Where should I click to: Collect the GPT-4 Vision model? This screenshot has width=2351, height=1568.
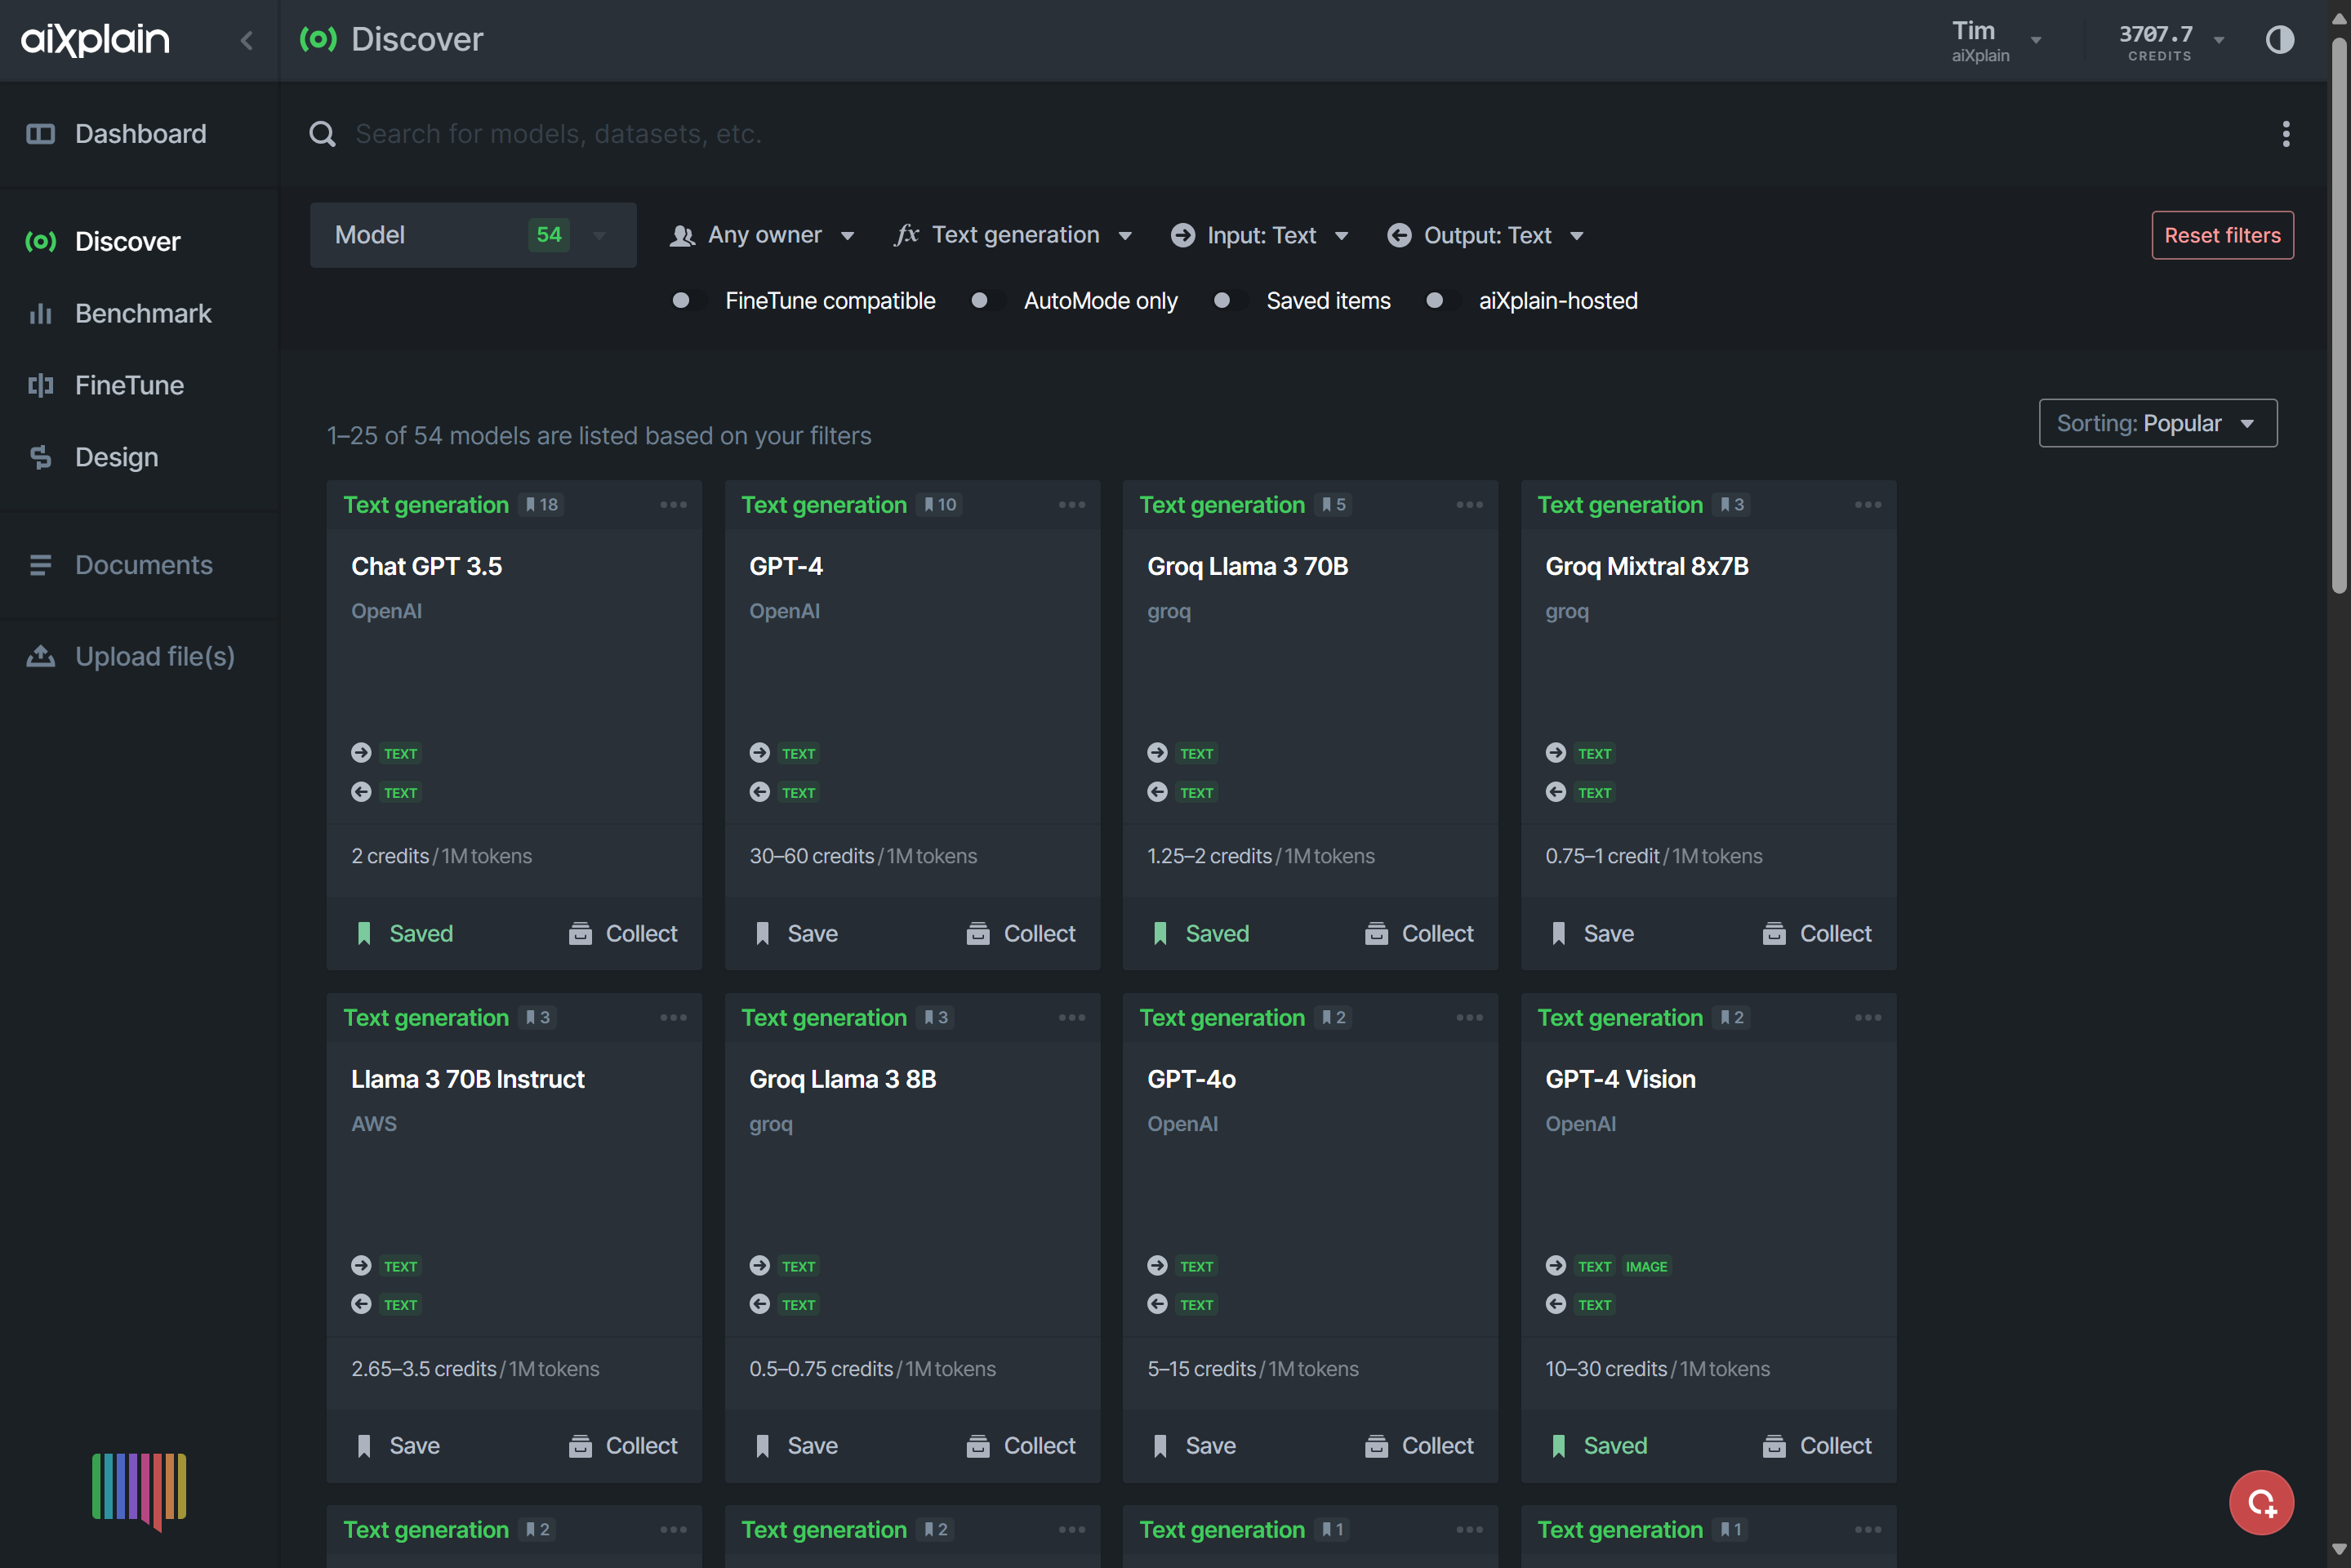(x=1816, y=1446)
